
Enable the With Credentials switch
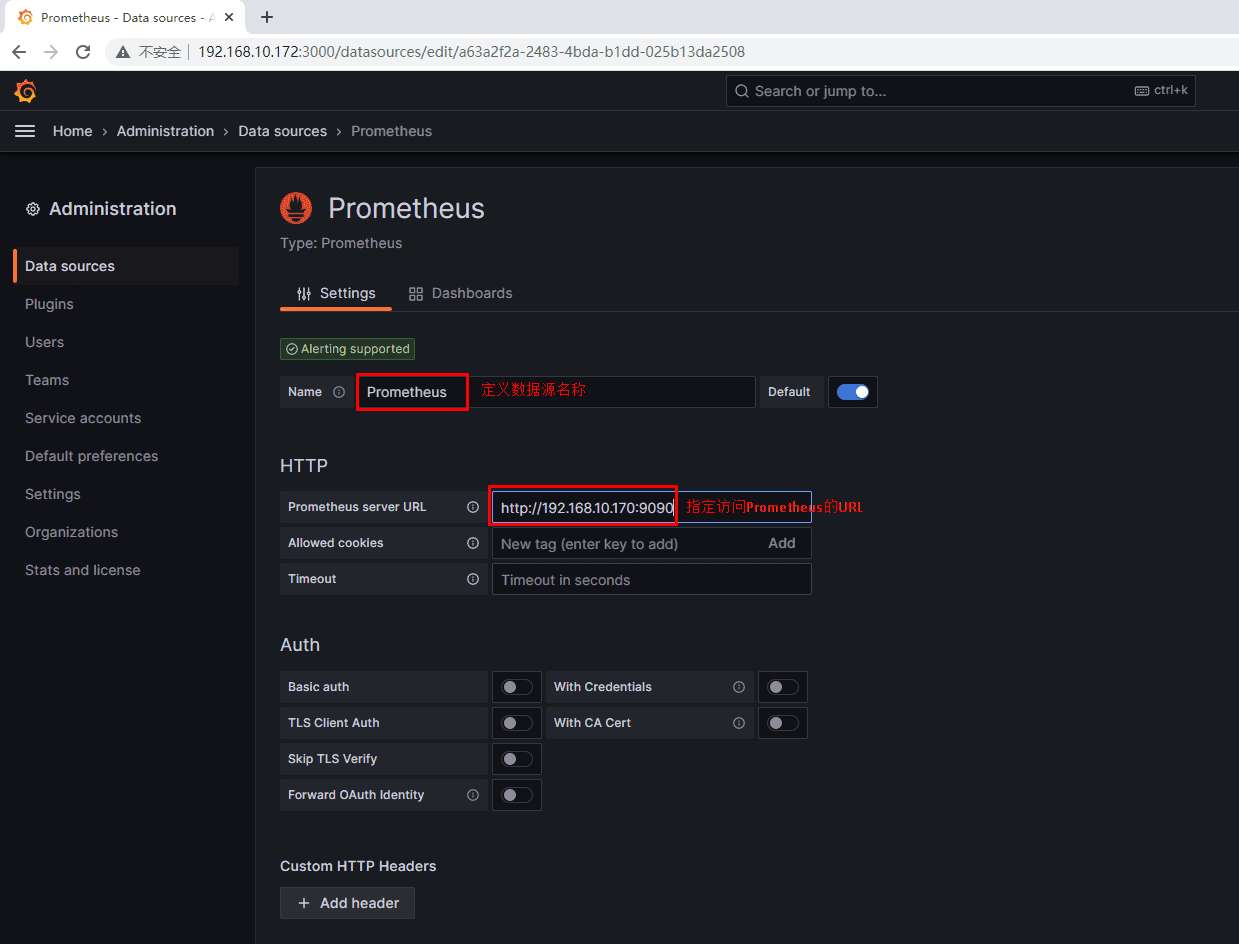coord(783,687)
